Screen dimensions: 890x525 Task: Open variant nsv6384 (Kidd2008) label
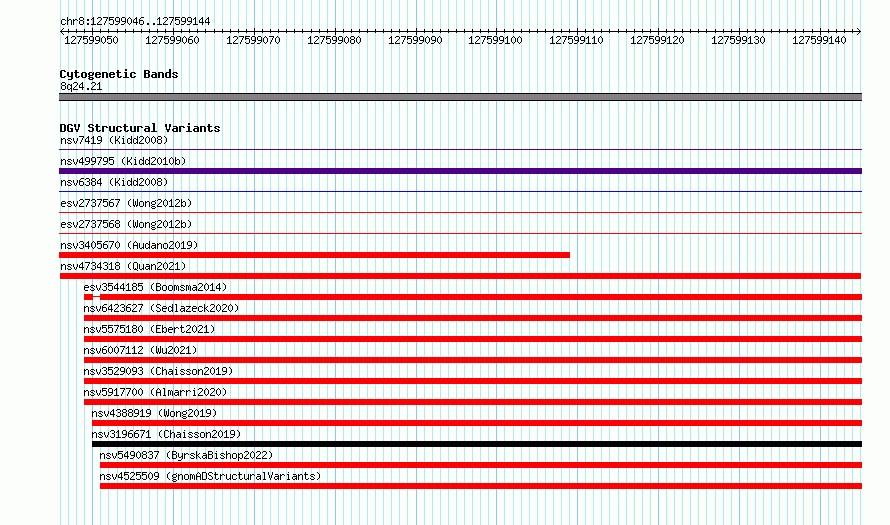tap(114, 182)
